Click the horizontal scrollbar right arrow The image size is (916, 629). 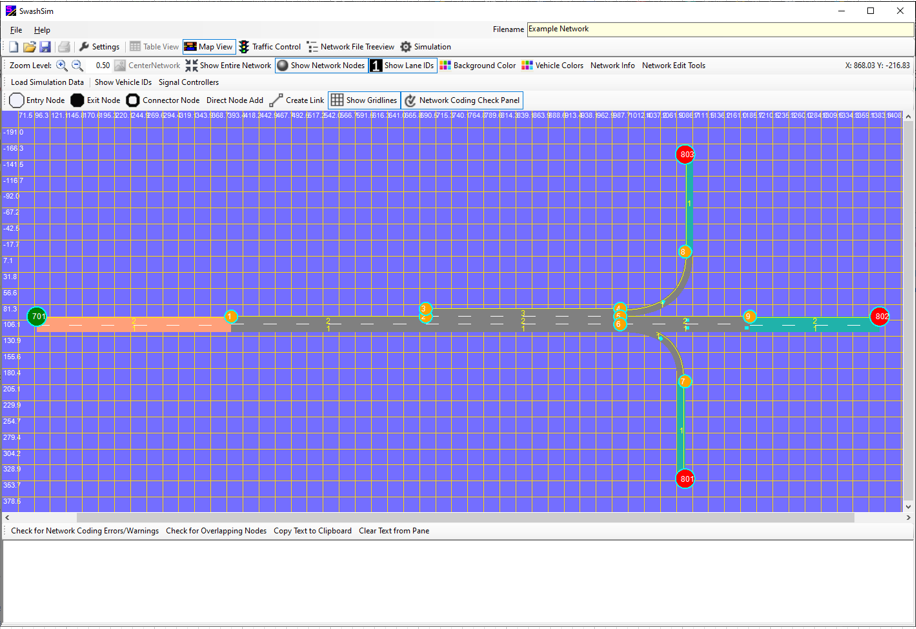pos(908,517)
